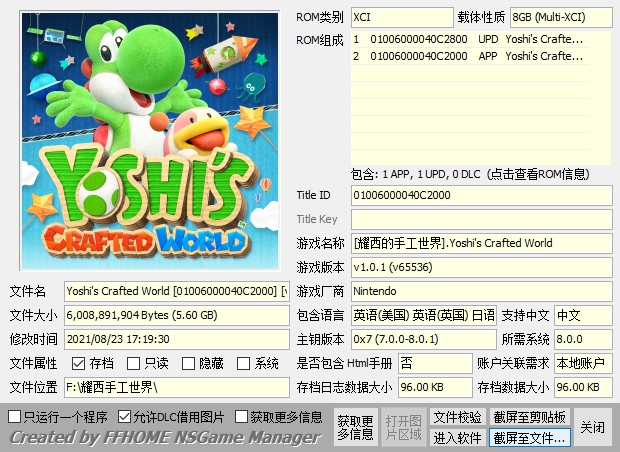Open 进入软件 button
The width and height of the screenshot is (620, 452).
tap(457, 438)
